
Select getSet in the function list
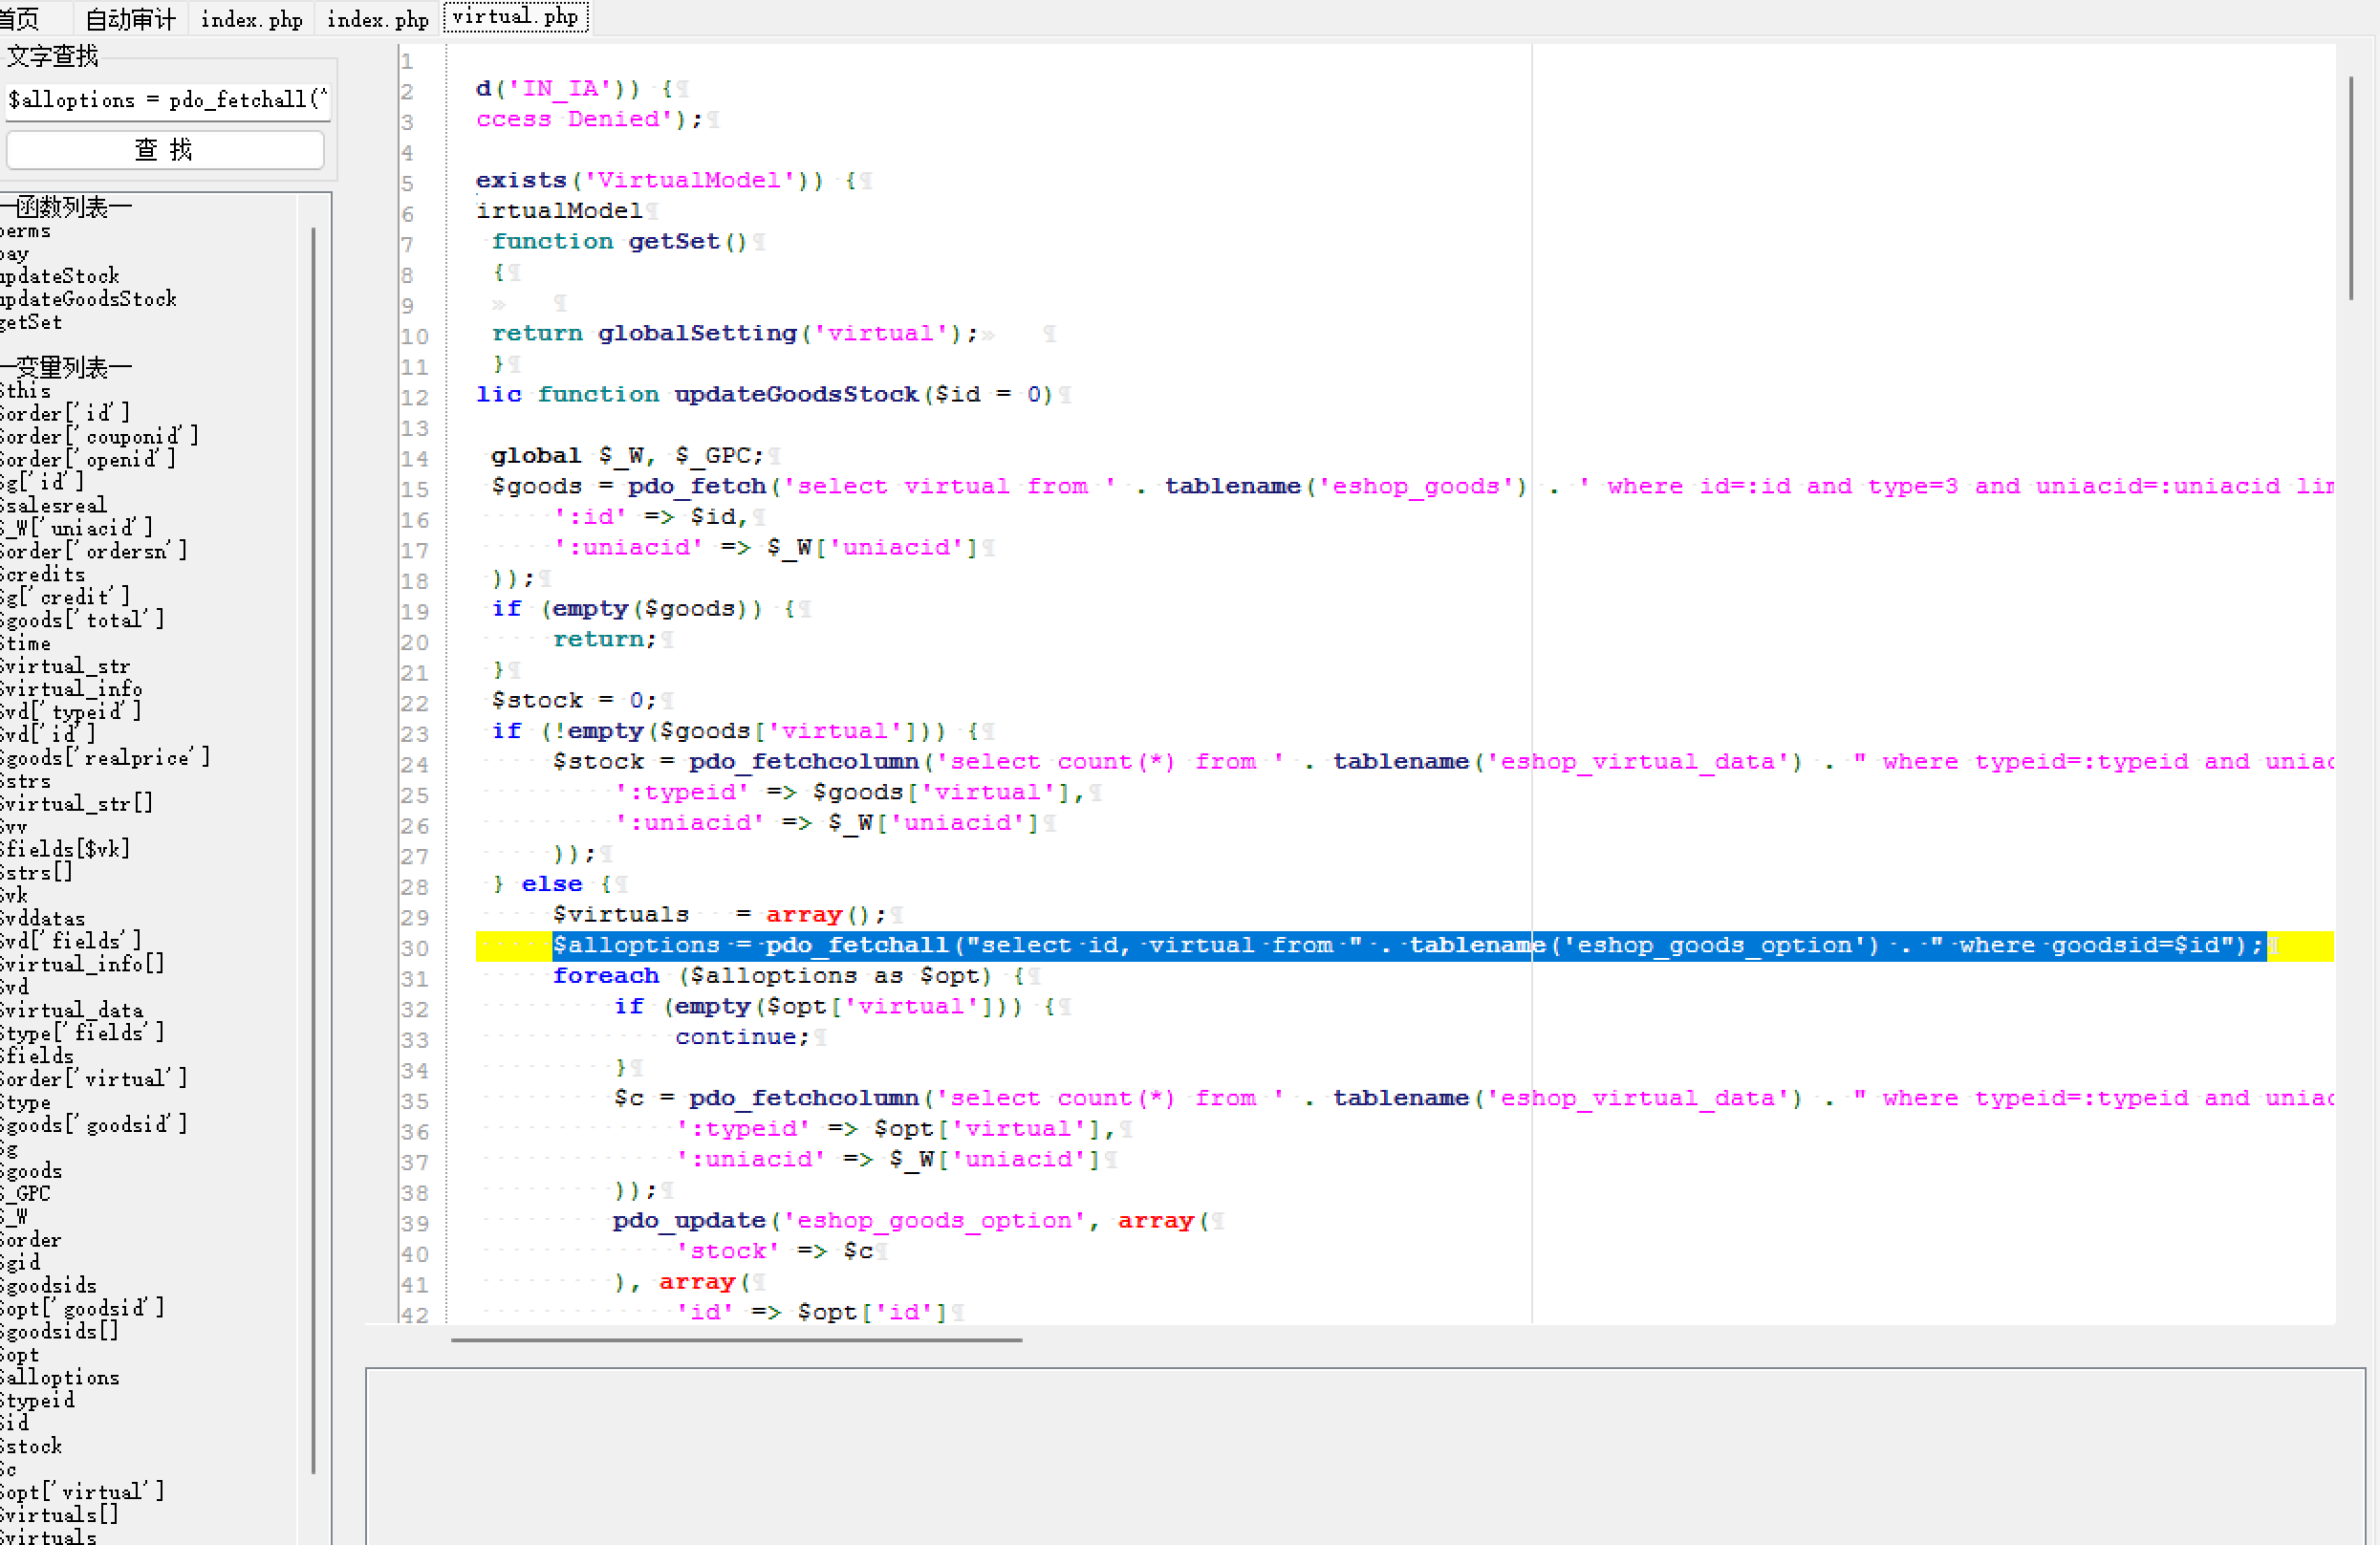[31, 322]
